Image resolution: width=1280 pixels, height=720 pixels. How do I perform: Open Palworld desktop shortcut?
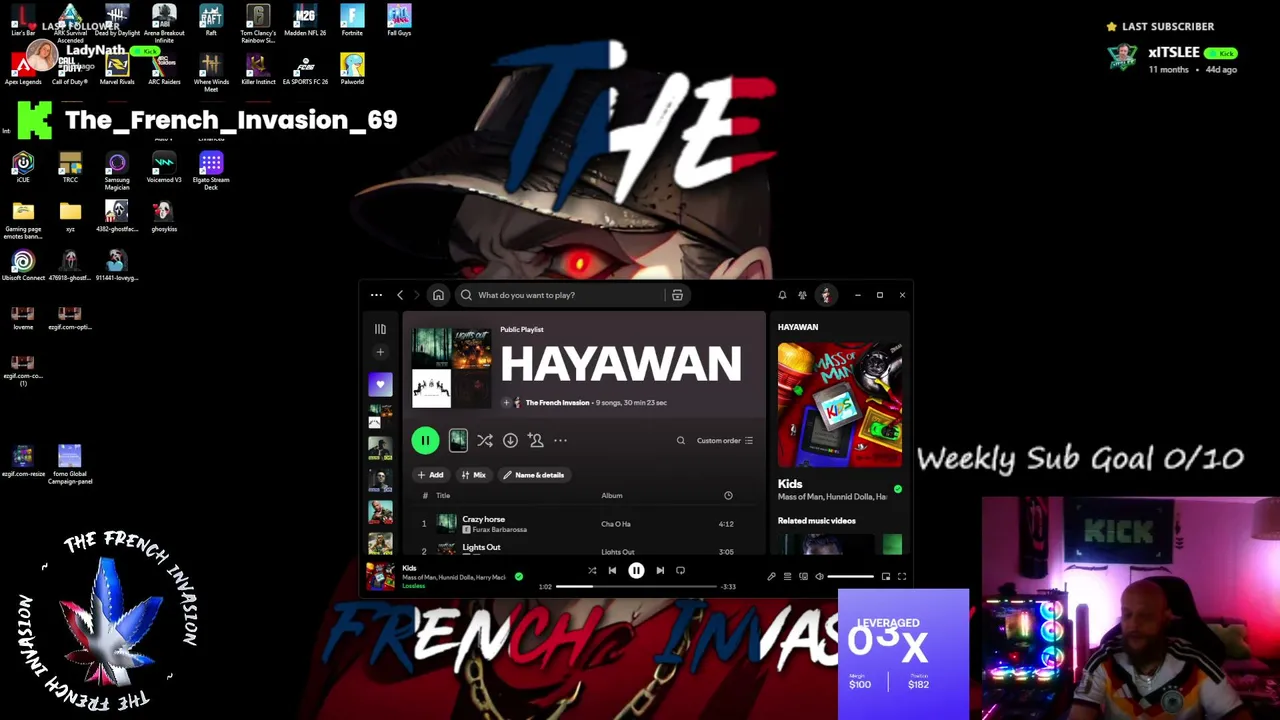coord(352,69)
